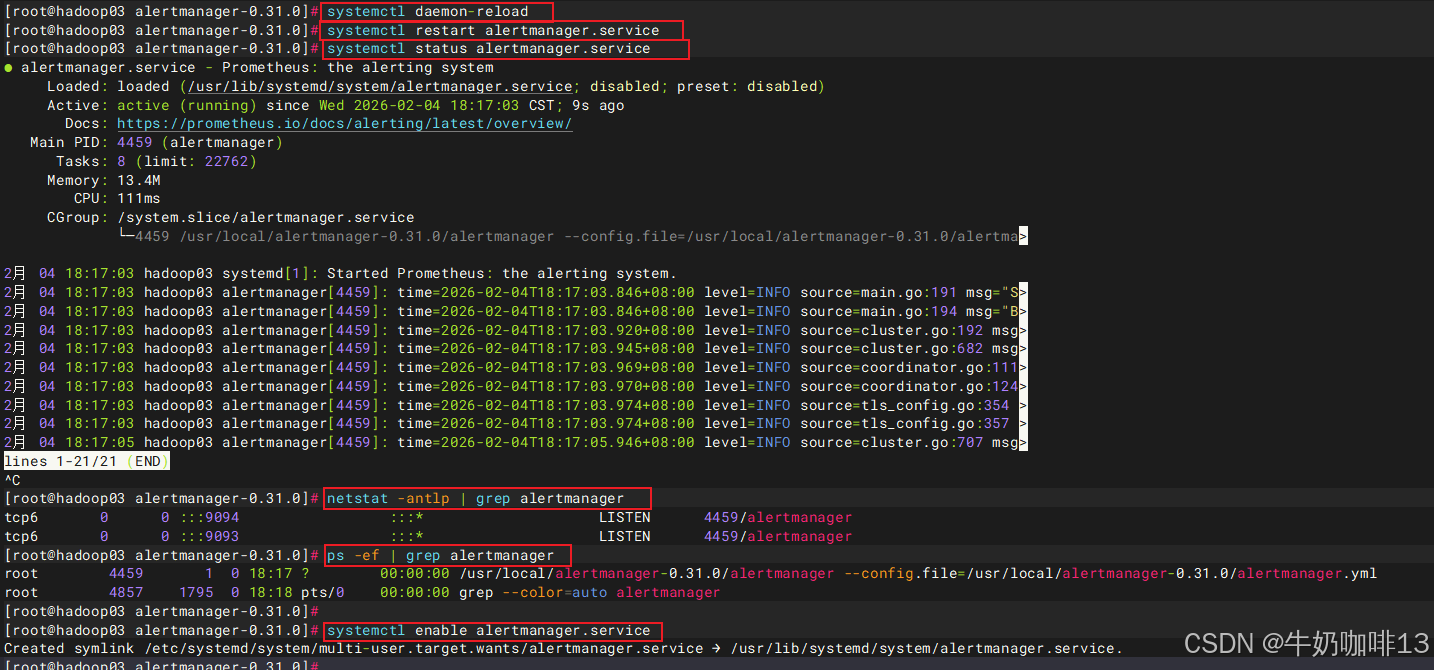Click the CPU value 111ms

(x=139, y=198)
